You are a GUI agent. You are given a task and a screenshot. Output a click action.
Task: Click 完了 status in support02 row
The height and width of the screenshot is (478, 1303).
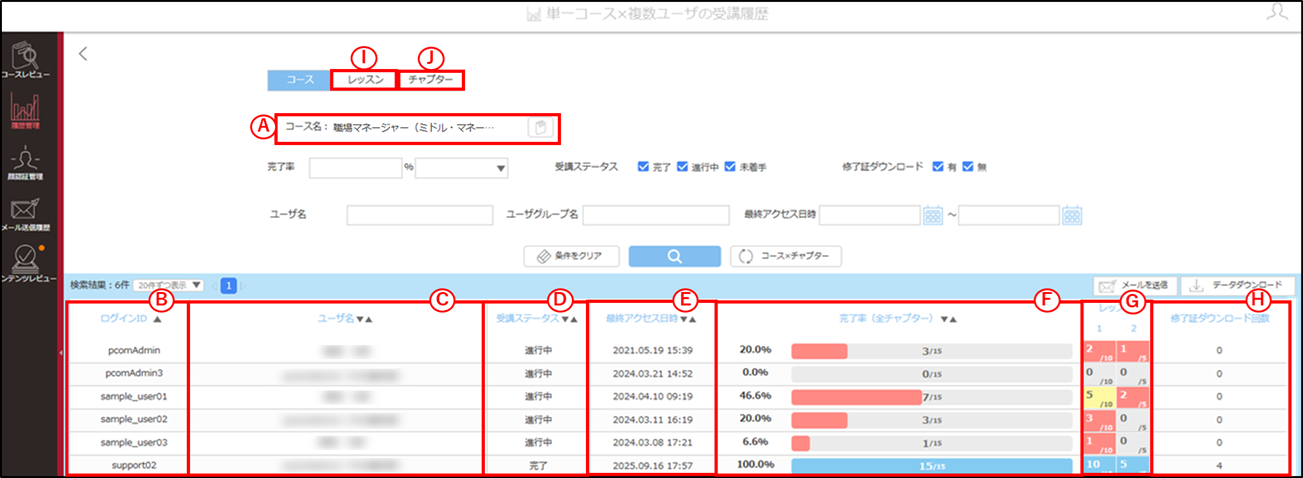537,466
